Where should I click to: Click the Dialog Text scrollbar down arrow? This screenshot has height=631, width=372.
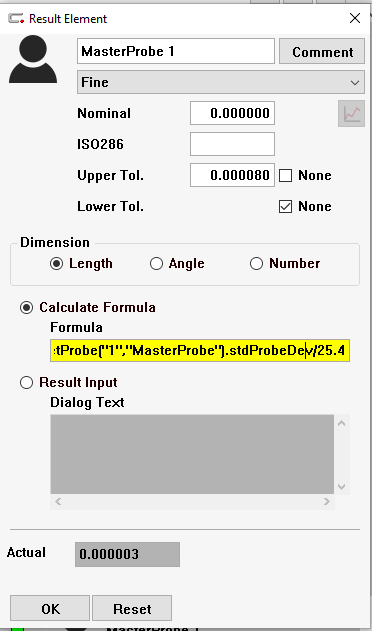pos(342,487)
